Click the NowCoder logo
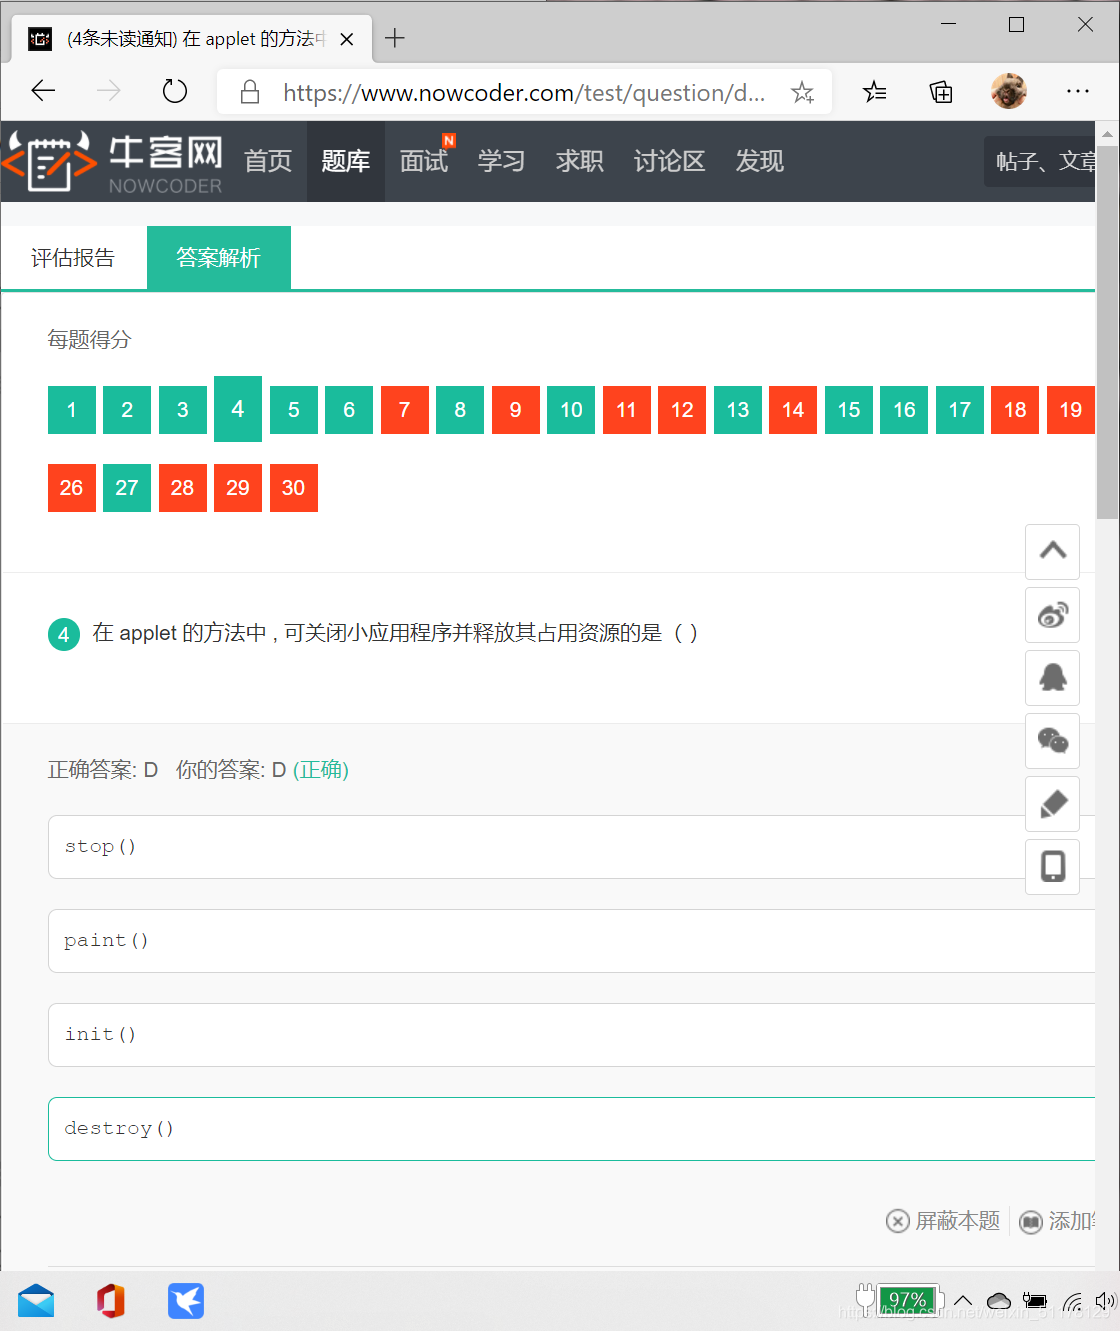 [x=112, y=162]
